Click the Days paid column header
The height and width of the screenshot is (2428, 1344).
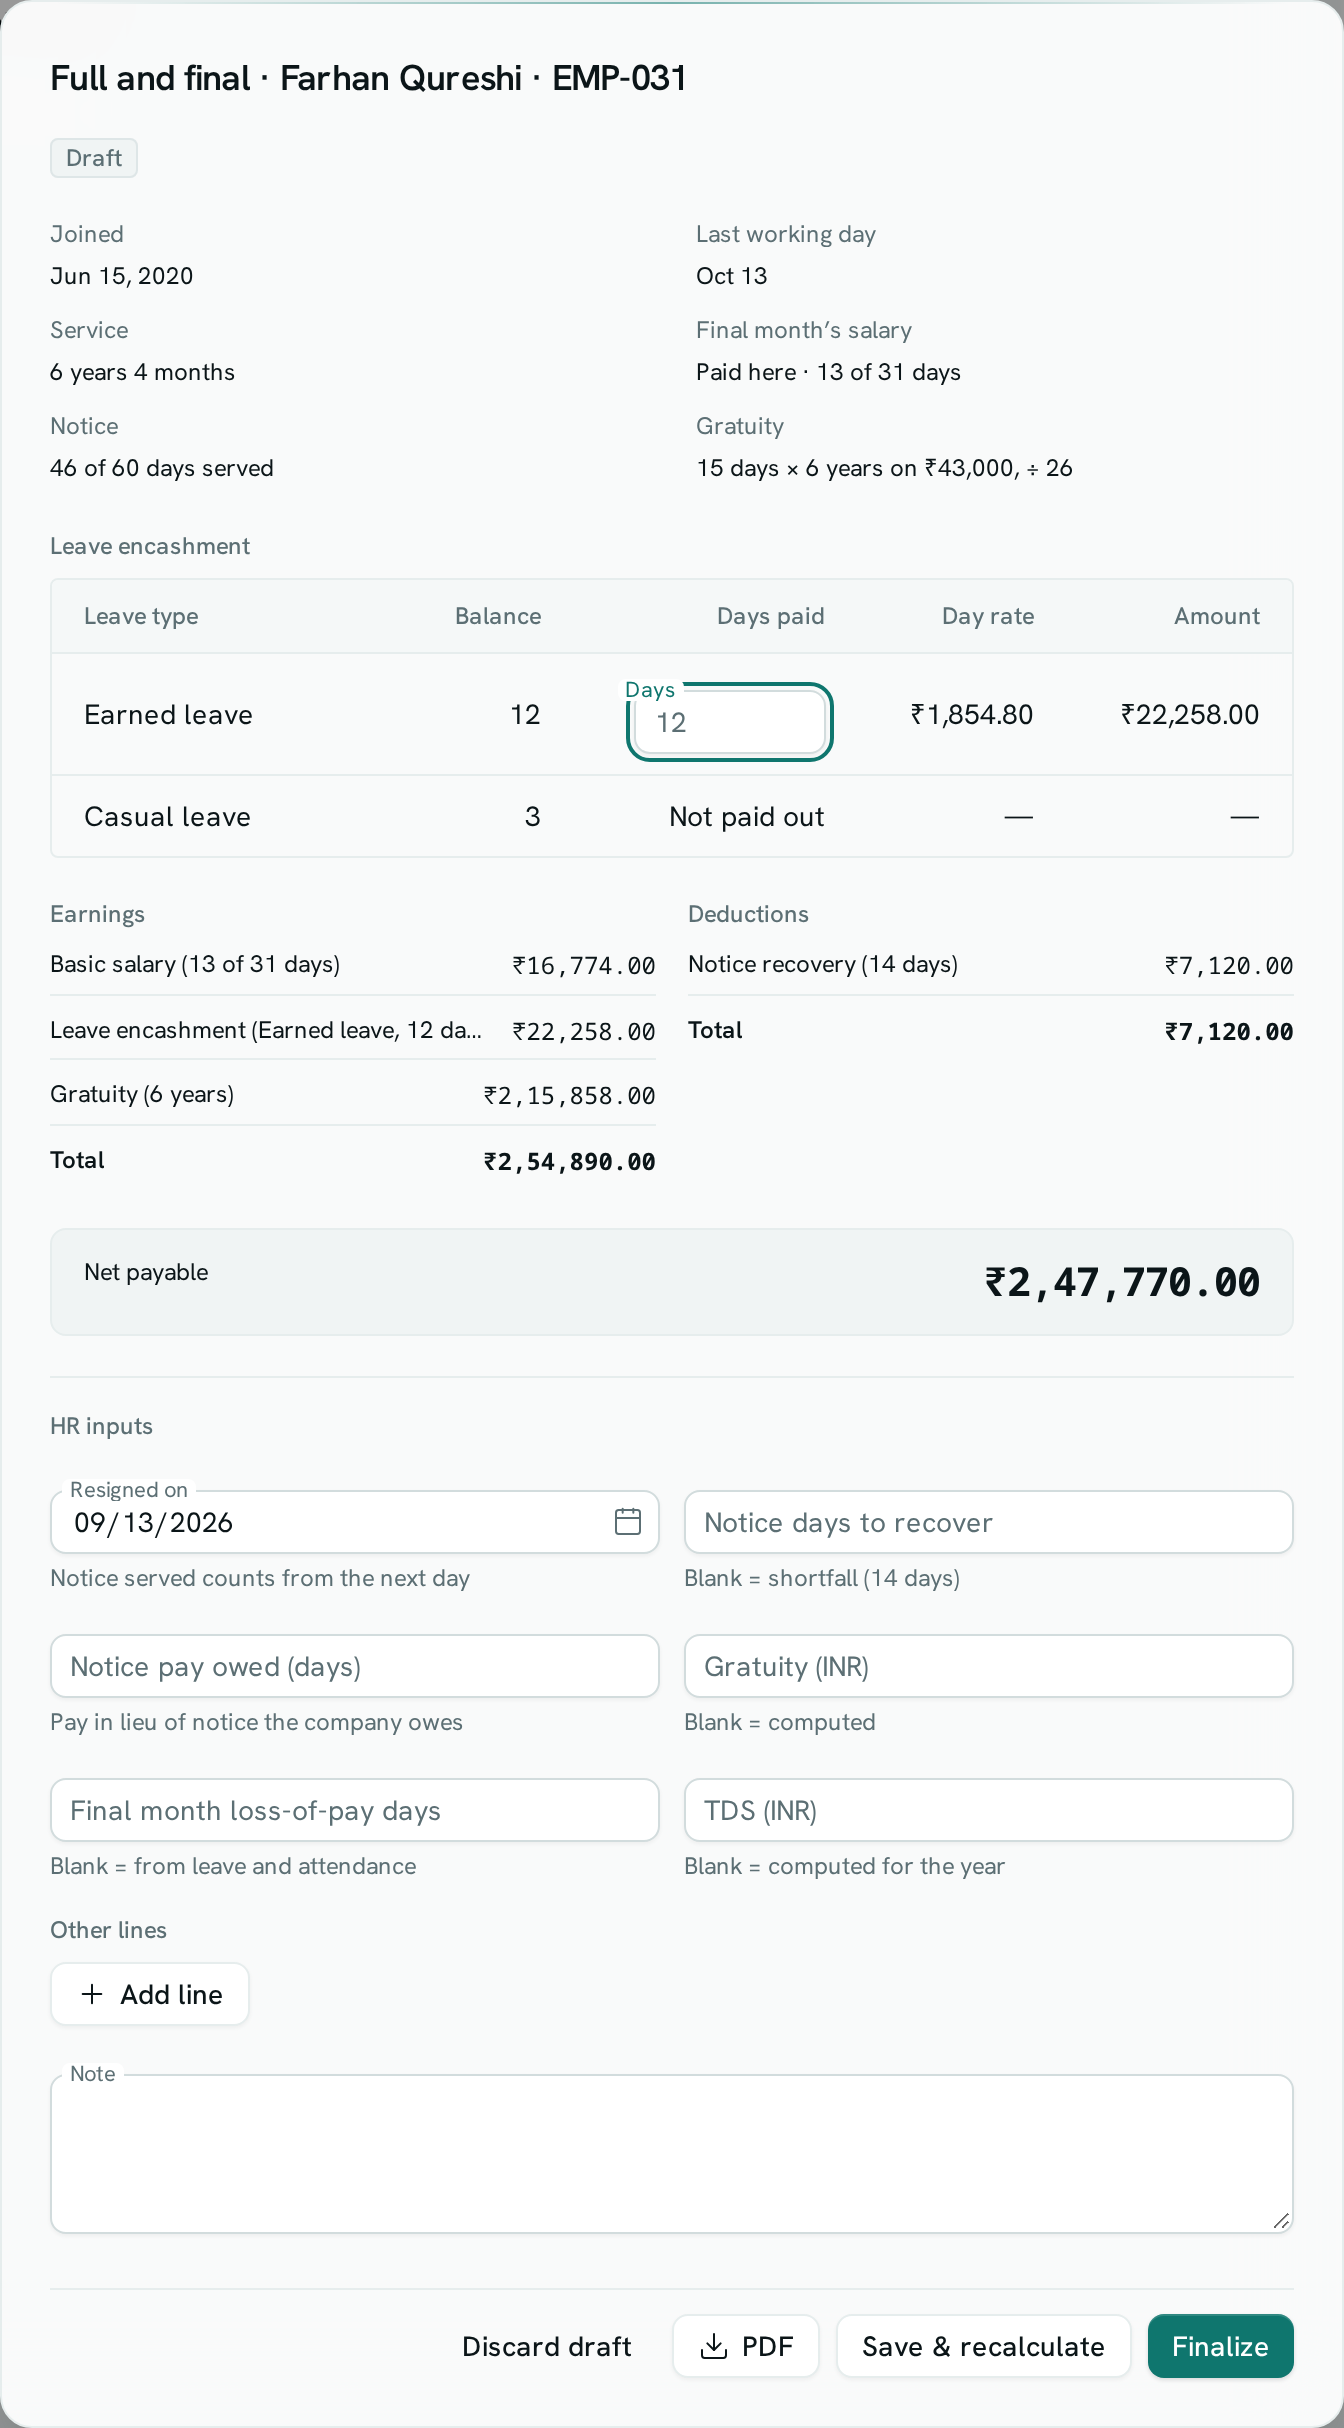[x=770, y=616]
